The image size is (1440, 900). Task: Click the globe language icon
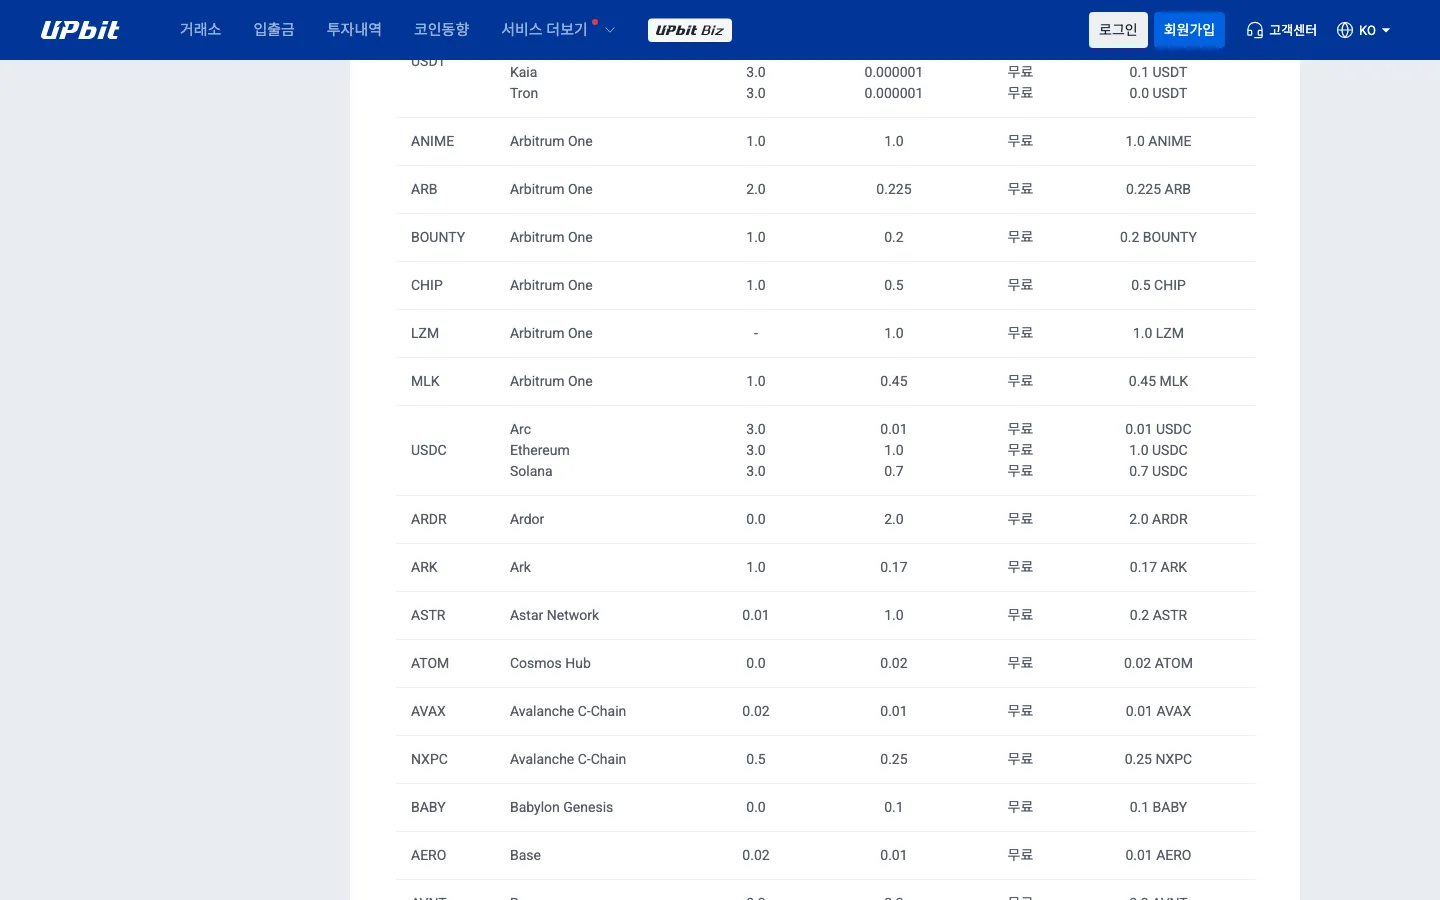(1345, 30)
